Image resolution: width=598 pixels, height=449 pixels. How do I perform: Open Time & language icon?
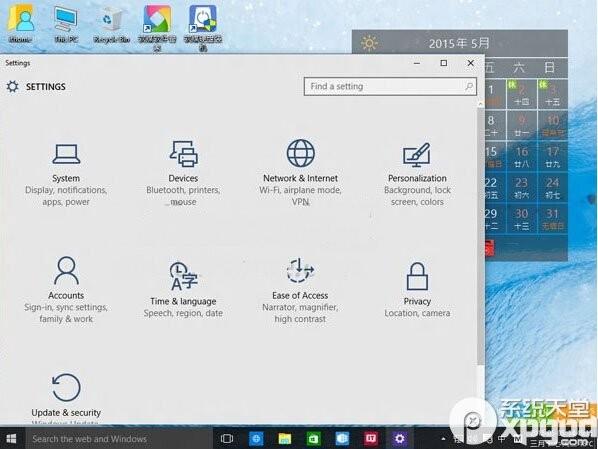pyautogui.click(x=183, y=276)
